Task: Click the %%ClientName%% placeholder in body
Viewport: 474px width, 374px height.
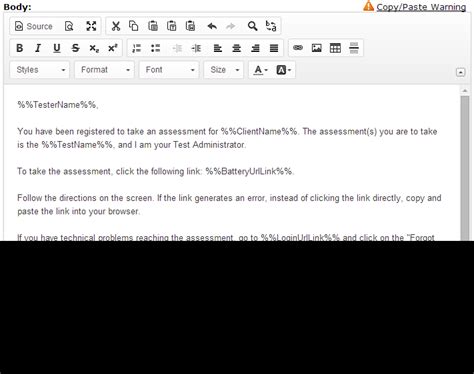Action: tap(259, 132)
